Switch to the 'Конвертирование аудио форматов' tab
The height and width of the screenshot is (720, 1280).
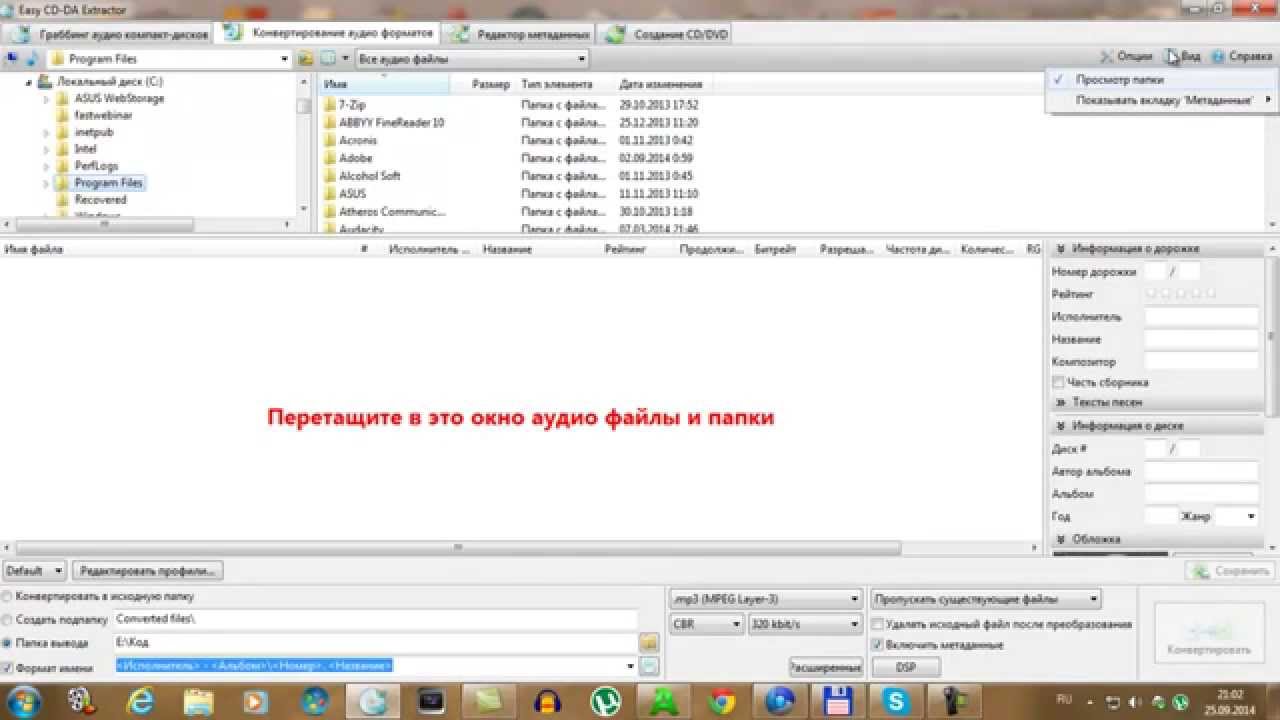(329, 33)
